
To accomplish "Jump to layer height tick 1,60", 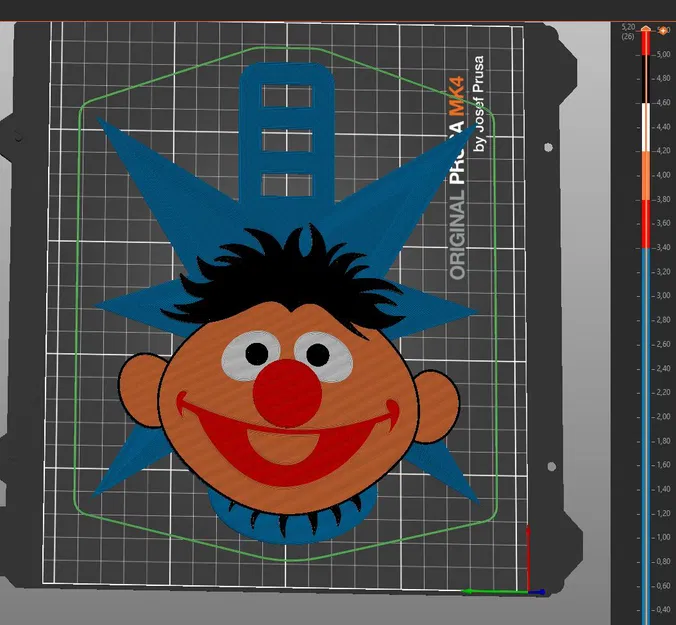I will (664, 465).
